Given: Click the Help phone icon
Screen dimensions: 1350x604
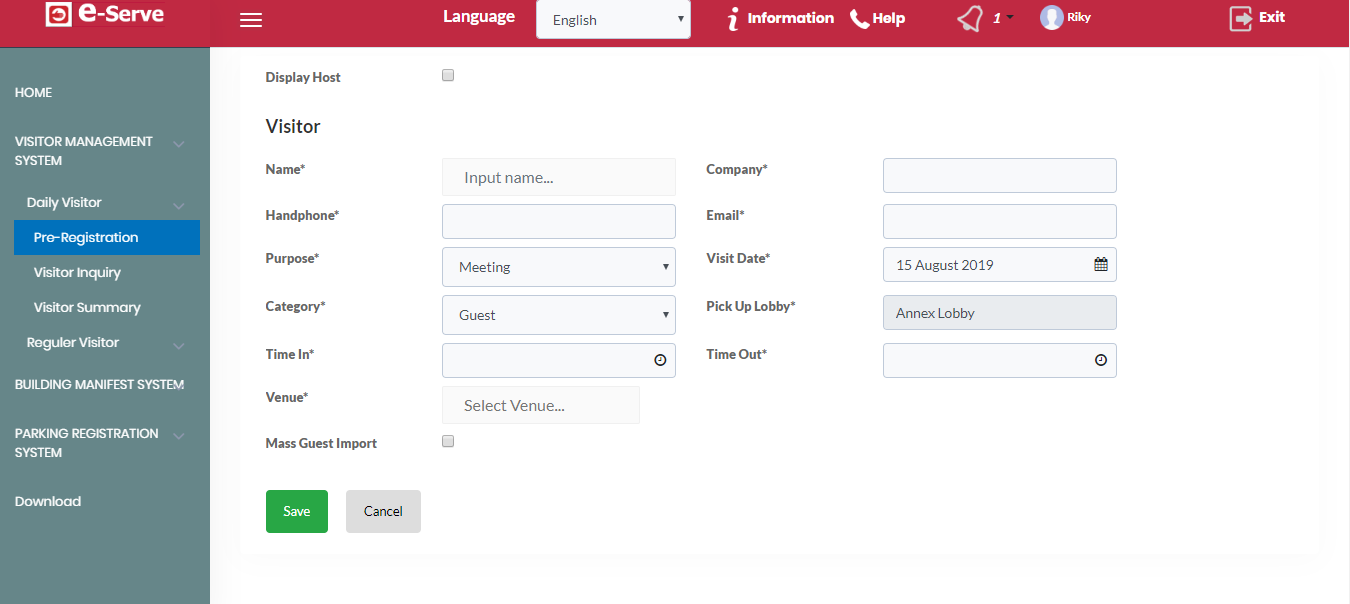Looking at the screenshot, I should click(859, 19).
